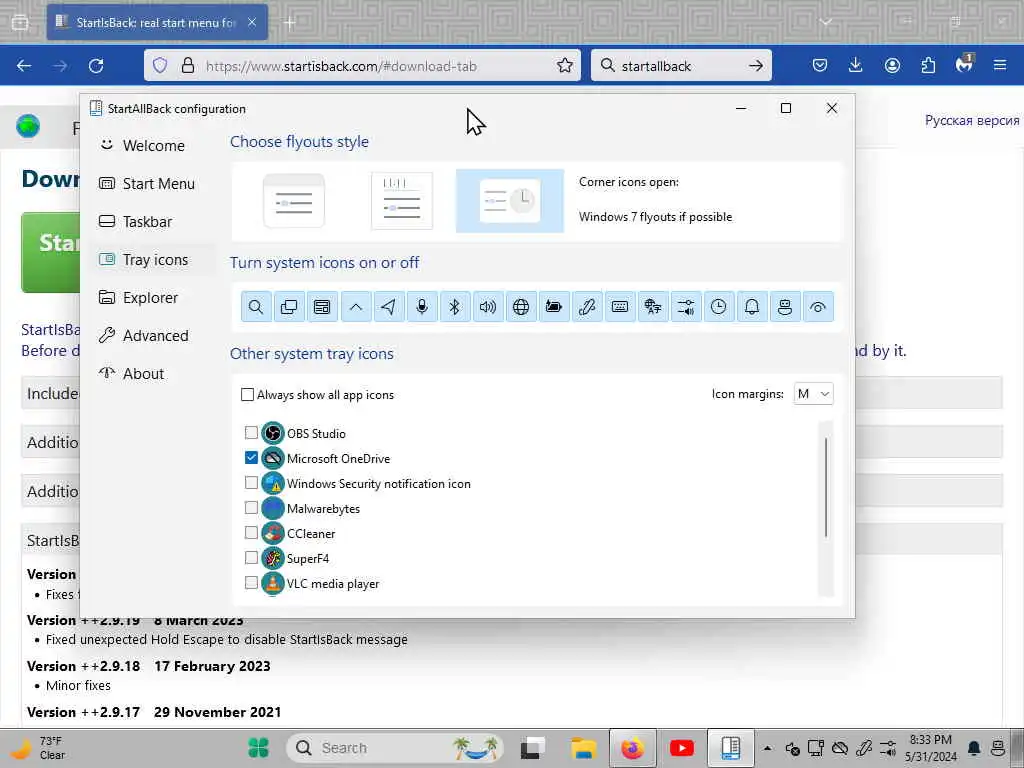This screenshot has width=1024, height=768.
Task: Toggle the Bluetooth system icon
Action: (x=455, y=307)
